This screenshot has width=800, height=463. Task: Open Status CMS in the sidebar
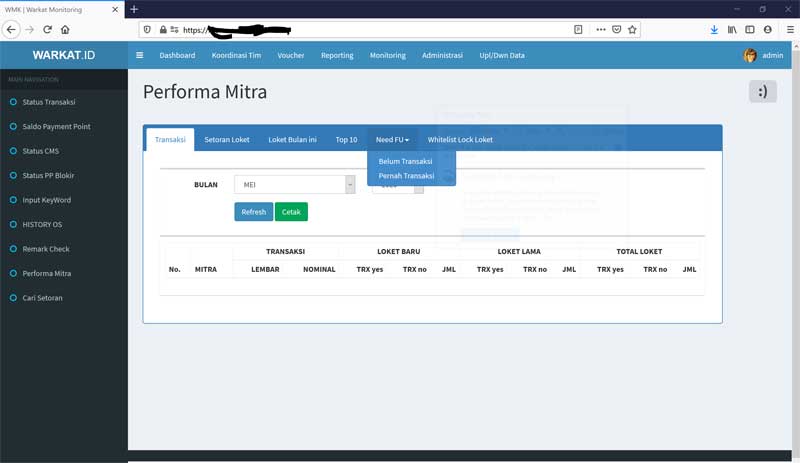pyautogui.click(x=40, y=151)
